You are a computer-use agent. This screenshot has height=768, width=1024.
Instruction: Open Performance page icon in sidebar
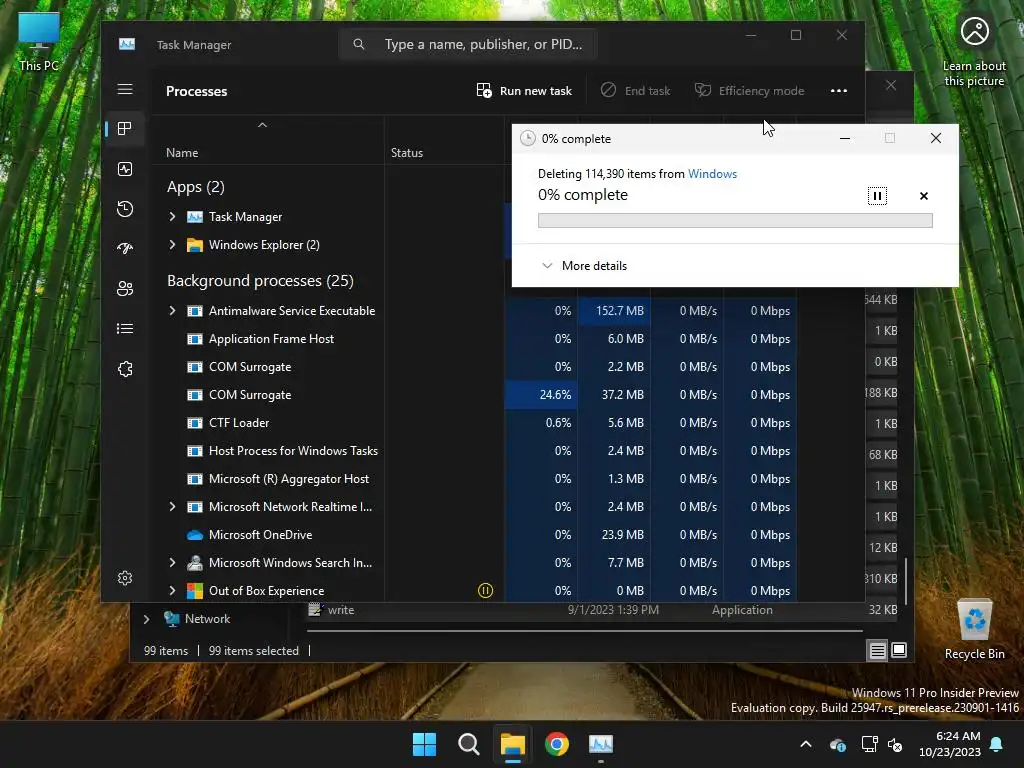point(125,169)
